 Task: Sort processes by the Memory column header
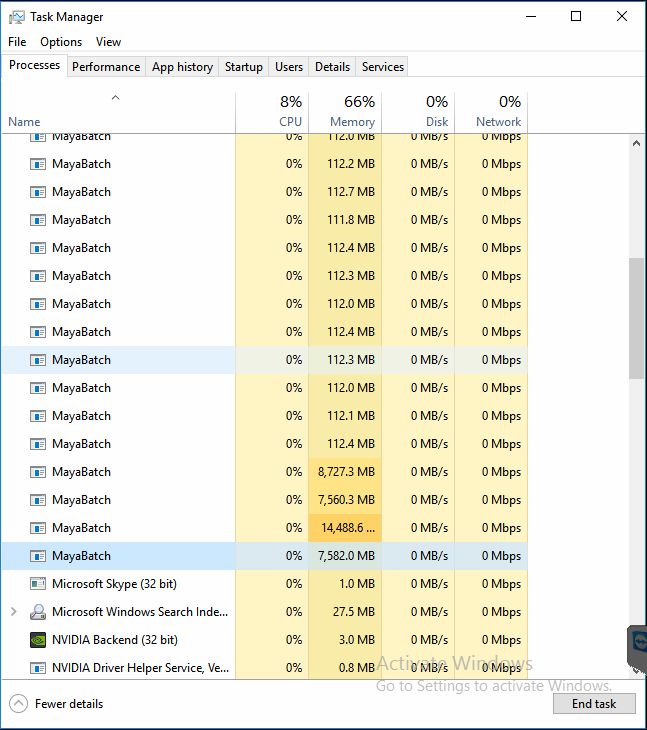click(x=345, y=112)
